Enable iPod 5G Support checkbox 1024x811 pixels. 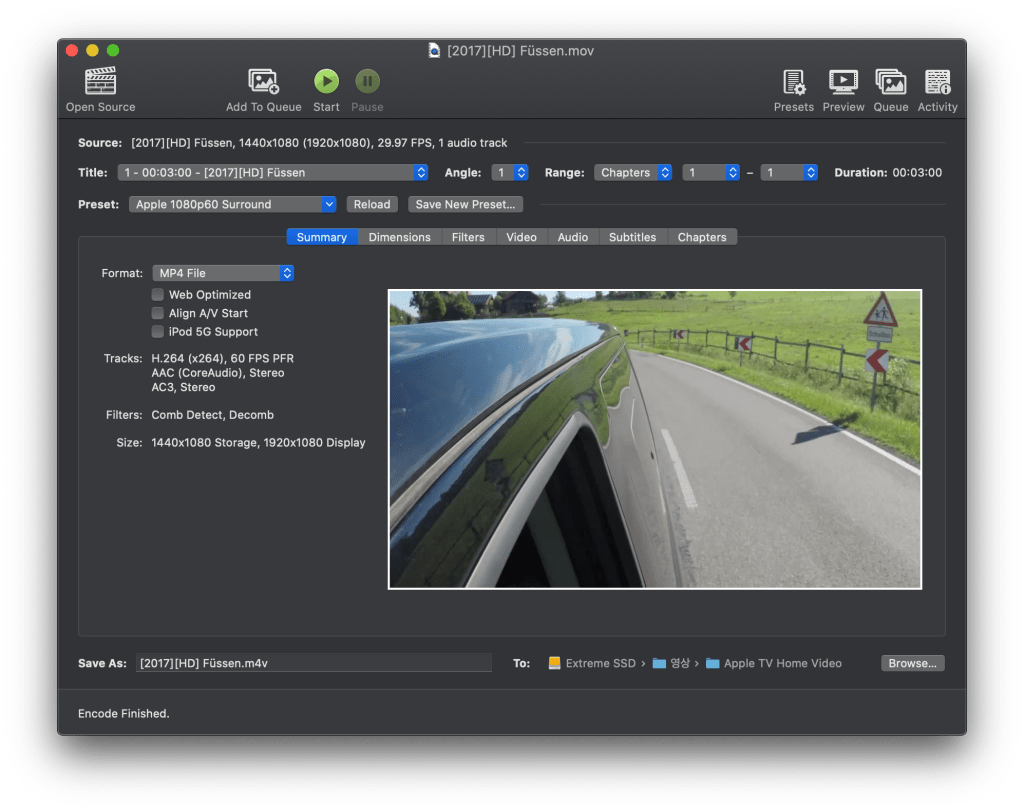(x=158, y=332)
